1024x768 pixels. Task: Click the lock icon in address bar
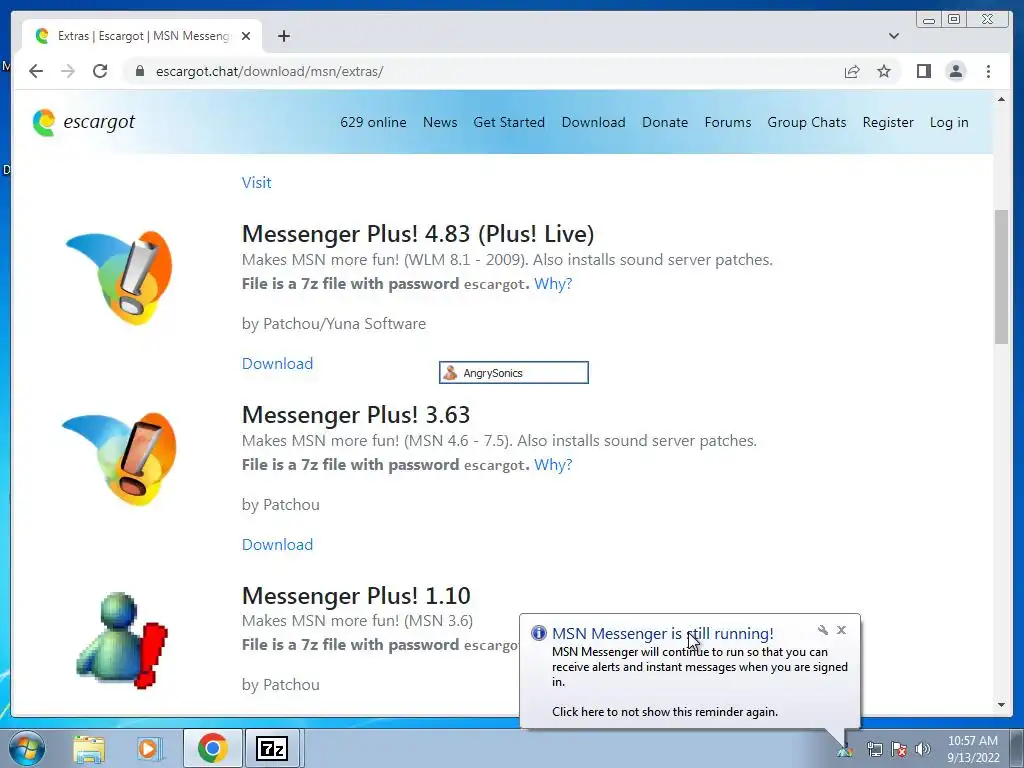pos(139,71)
